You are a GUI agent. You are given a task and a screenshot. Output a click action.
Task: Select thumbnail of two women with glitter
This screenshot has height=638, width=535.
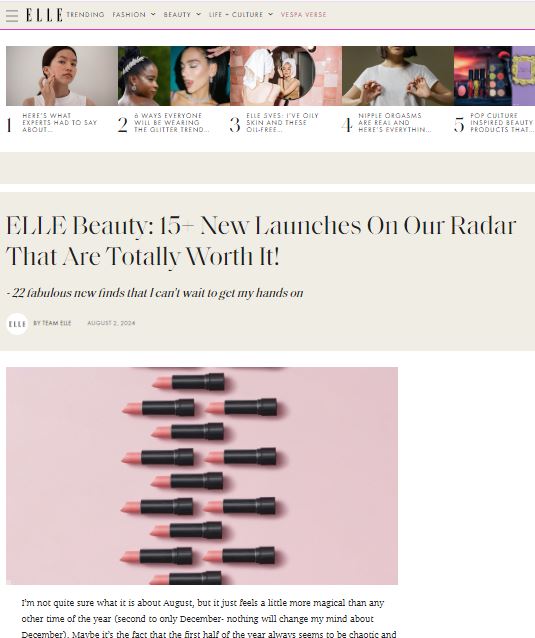pyautogui.click(x=174, y=76)
